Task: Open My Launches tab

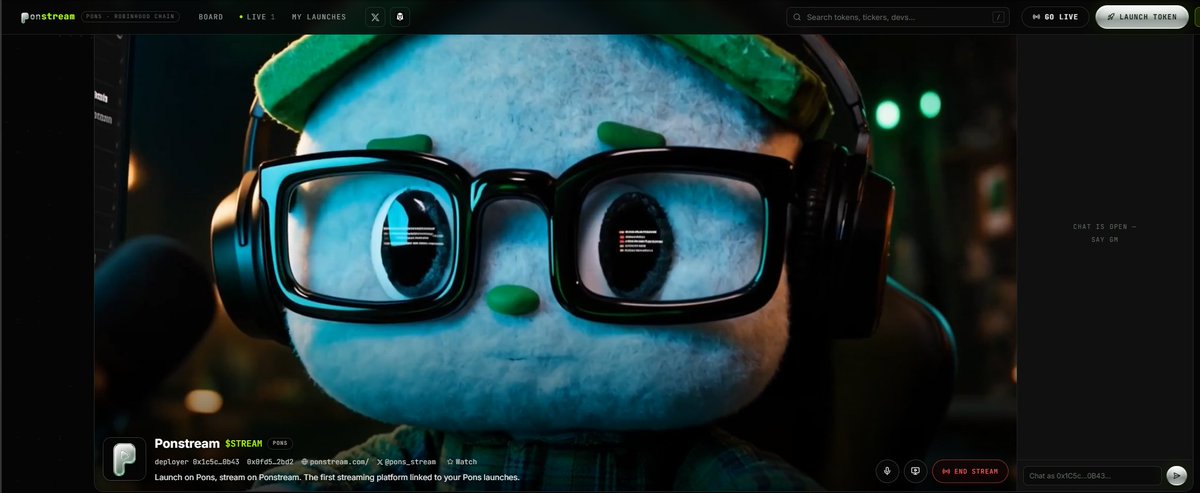Action: [x=319, y=17]
